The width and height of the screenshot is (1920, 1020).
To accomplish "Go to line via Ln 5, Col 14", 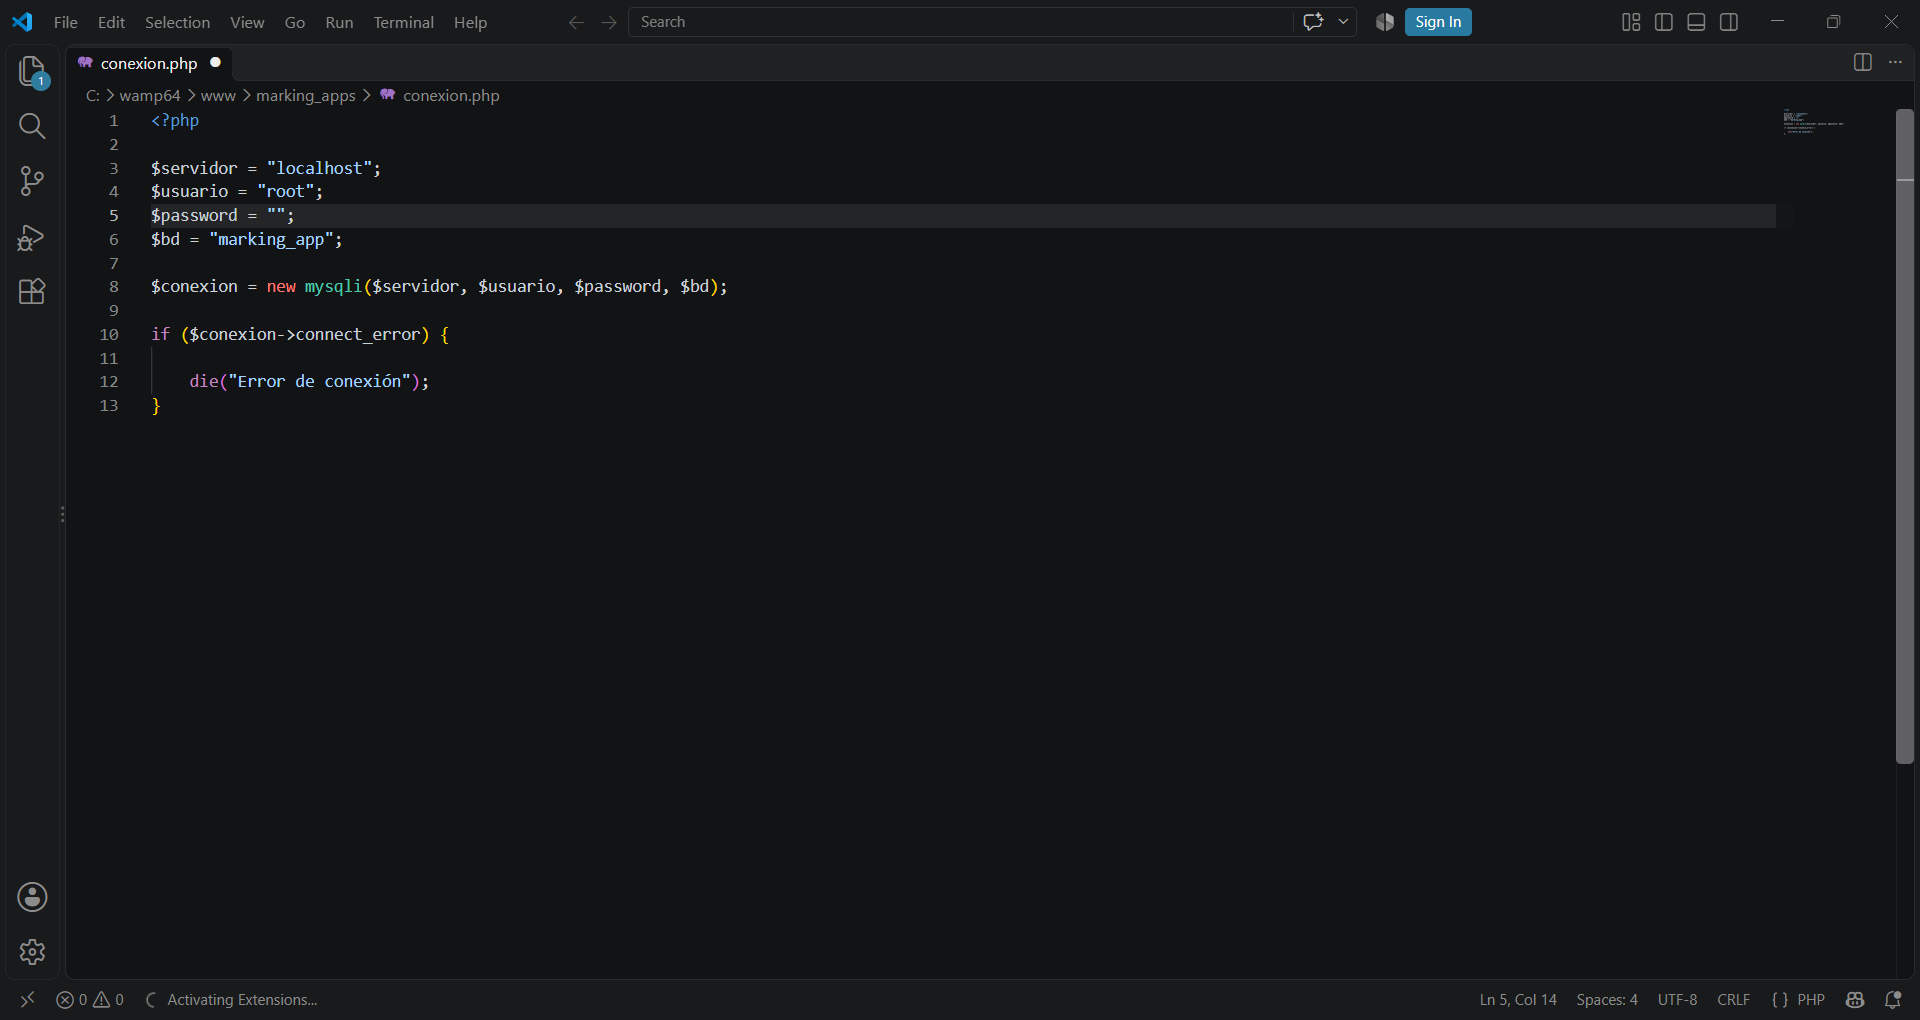I will [1518, 999].
